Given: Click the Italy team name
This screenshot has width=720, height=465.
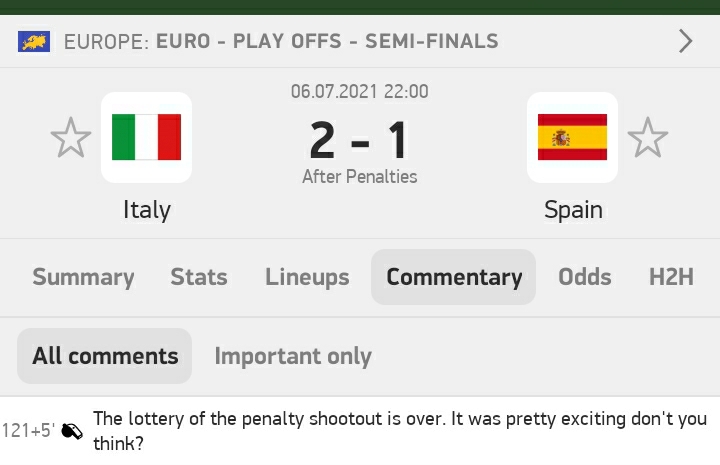Looking at the screenshot, I should tap(146, 210).
